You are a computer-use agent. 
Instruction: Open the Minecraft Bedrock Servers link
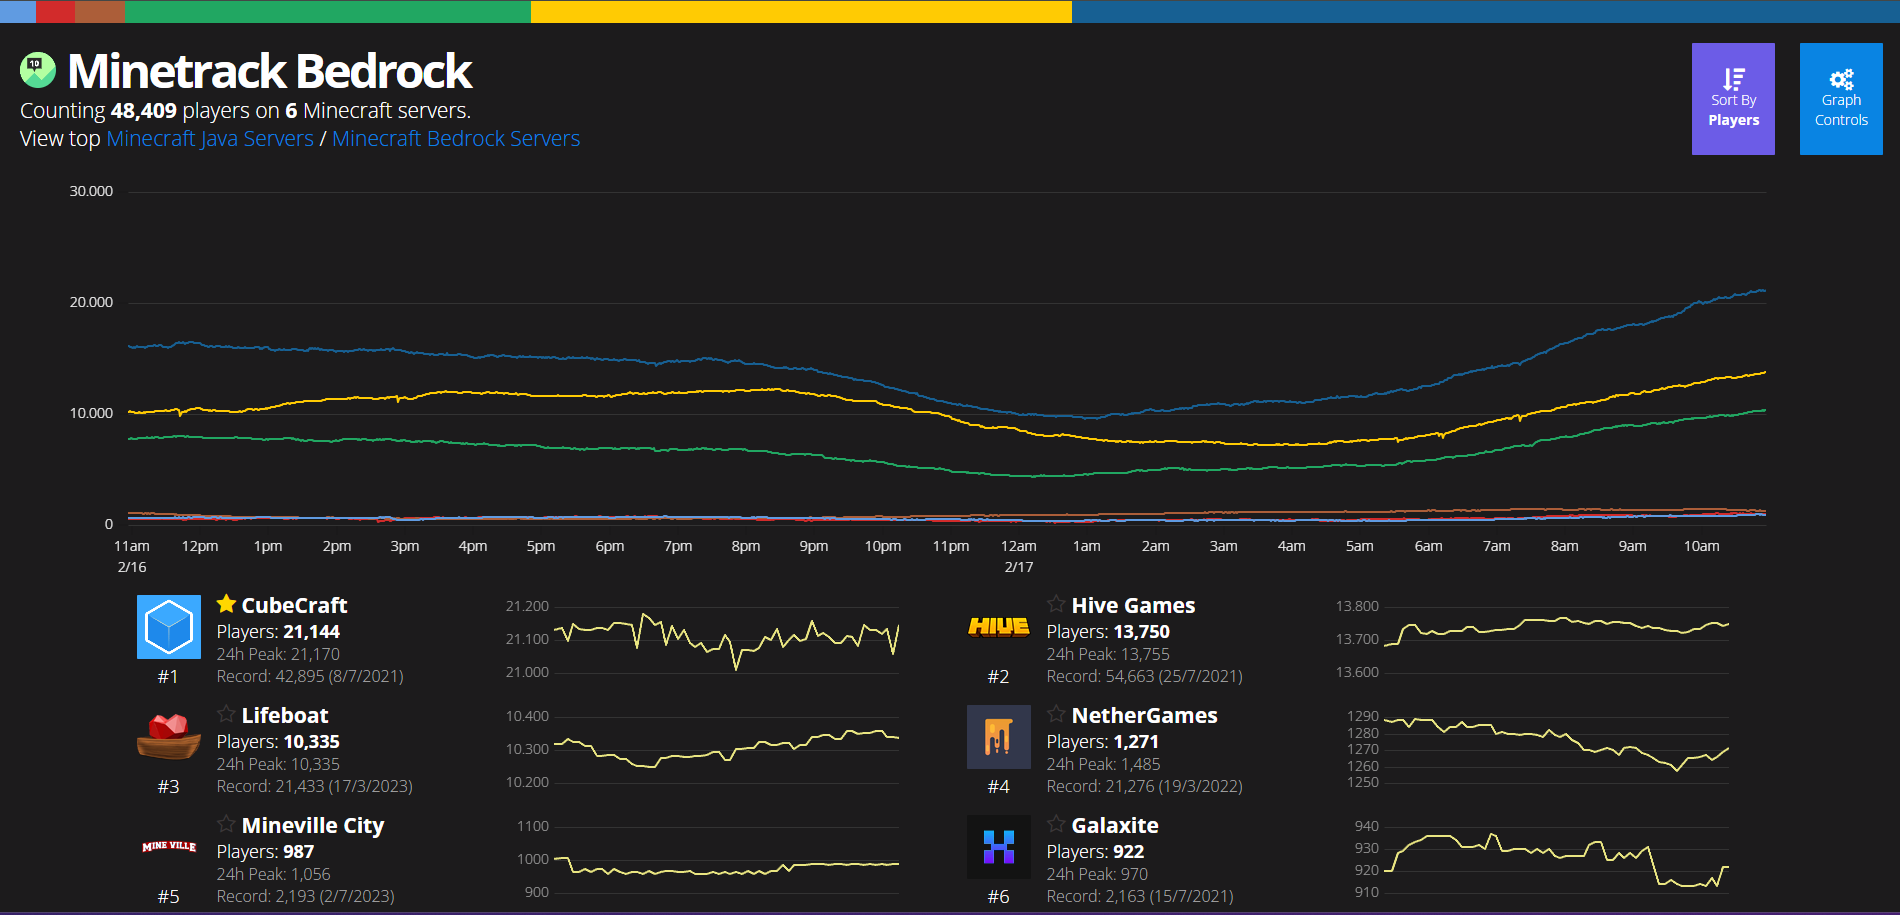click(456, 138)
